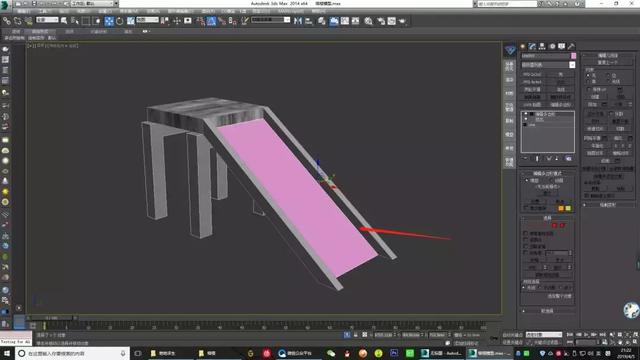
Task: Open the Select by Name dialog
Action: point(75,20)
